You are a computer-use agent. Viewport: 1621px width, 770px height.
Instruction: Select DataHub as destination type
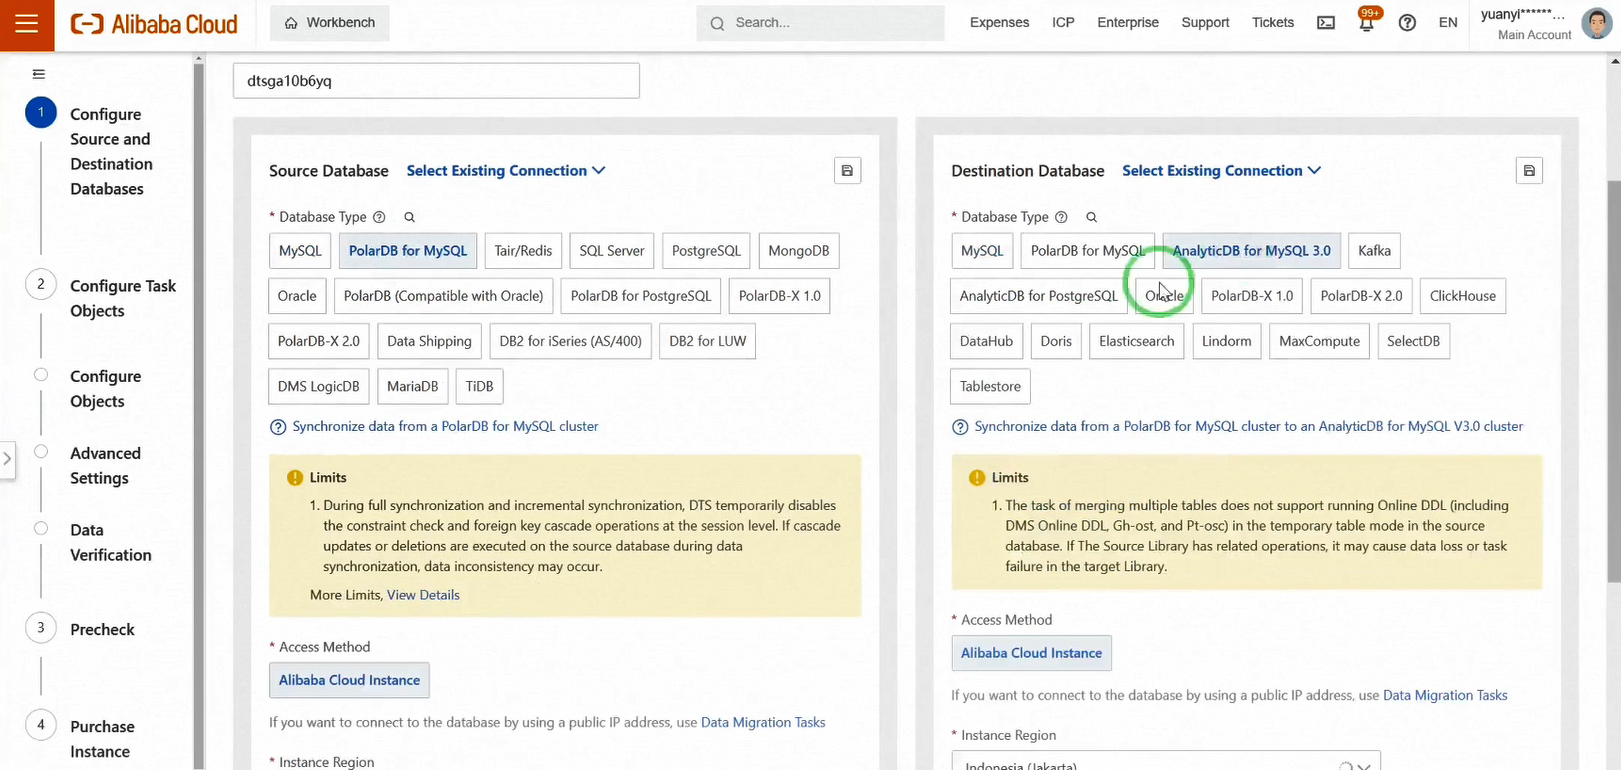tap(986, 341)
